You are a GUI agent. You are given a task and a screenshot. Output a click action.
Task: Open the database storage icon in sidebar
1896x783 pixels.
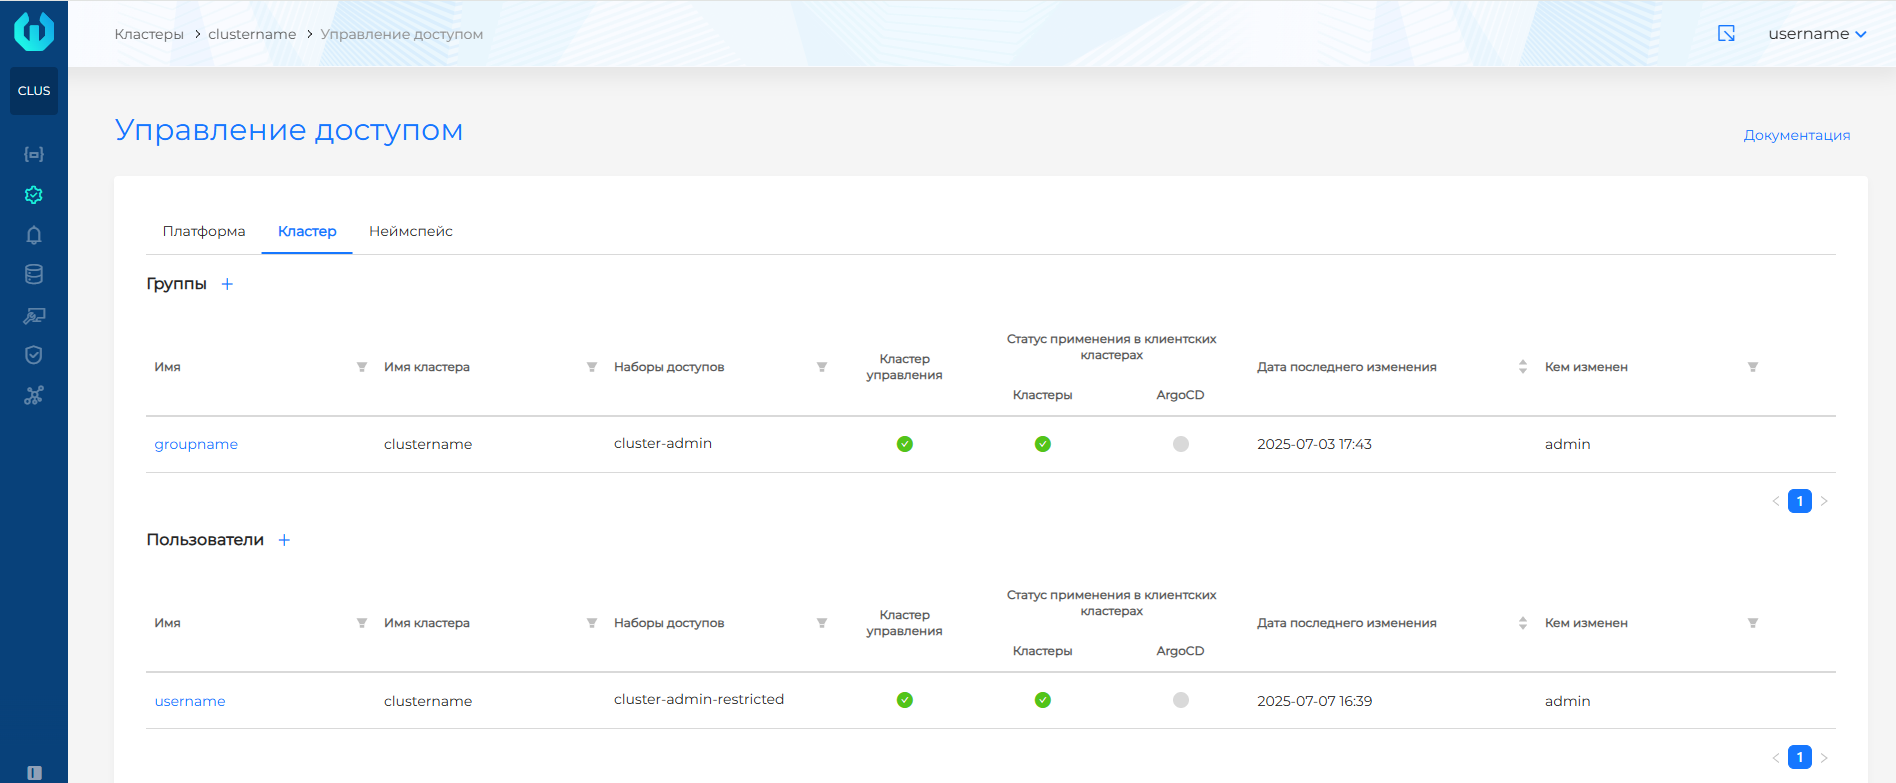click(x=34, y=274)
